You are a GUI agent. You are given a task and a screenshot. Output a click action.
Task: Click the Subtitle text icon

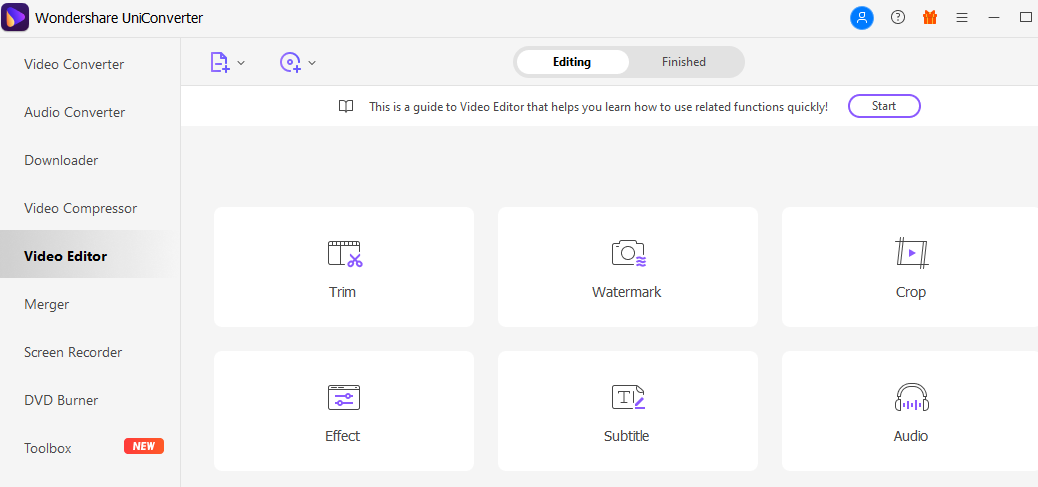pyautogui.click(x=628, y=397)
